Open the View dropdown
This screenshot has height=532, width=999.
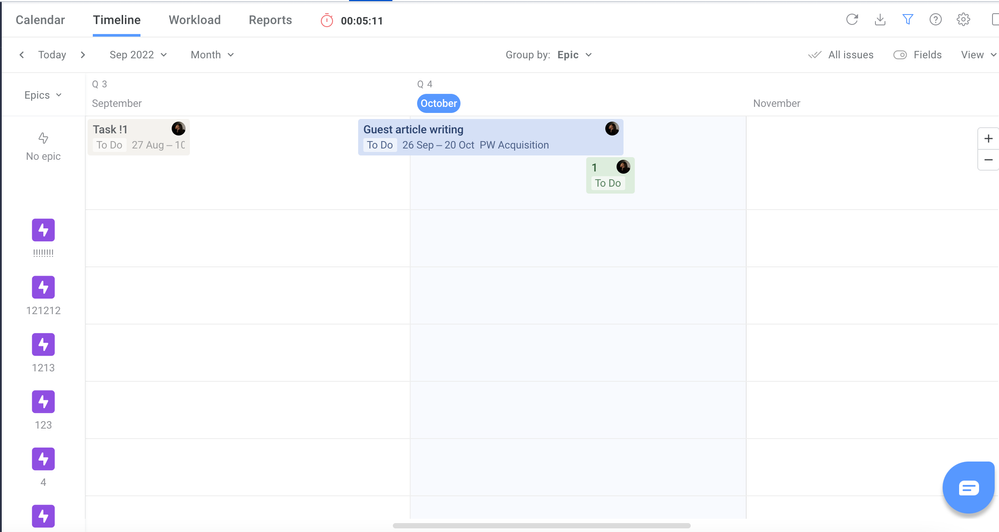tap(979, 55)
